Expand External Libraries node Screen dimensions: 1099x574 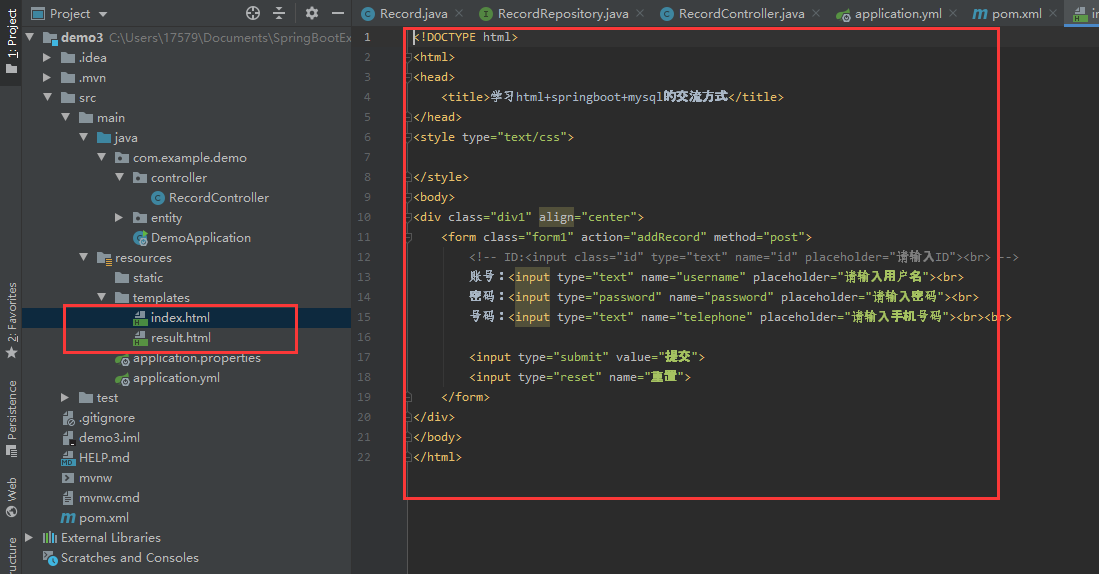pyautogui.click(x=29, y=538)
